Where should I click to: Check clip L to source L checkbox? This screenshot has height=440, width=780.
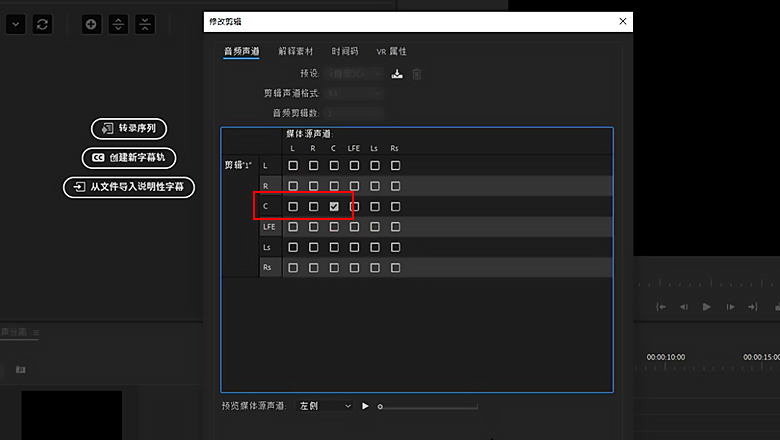[x=293, y=165]
